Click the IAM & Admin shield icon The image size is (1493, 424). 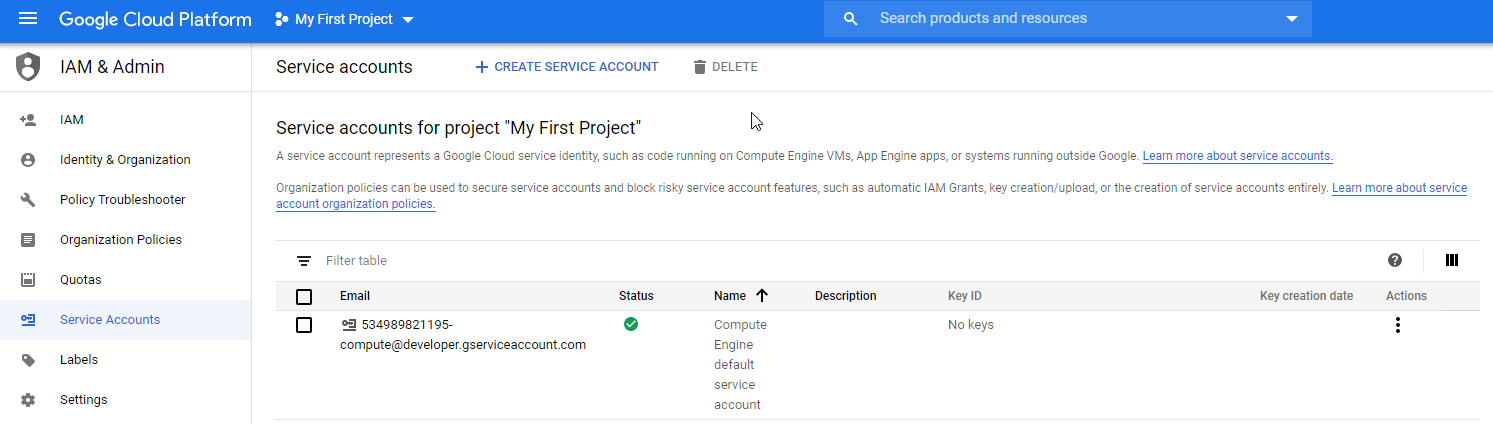click(28, 67)
